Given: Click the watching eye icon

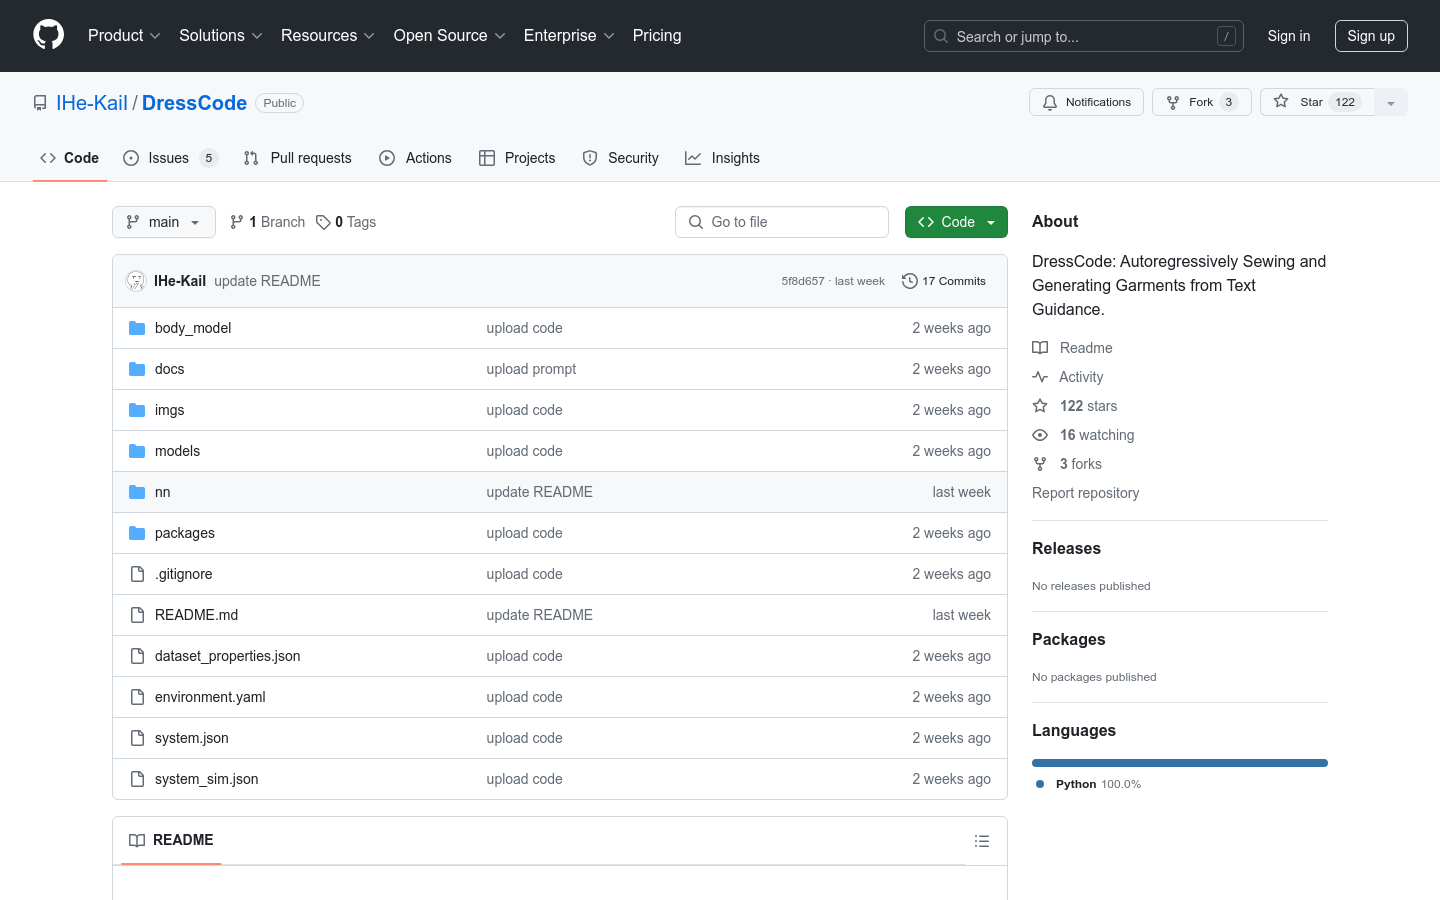Looking at the screenshot, I should pos(1040,435).
